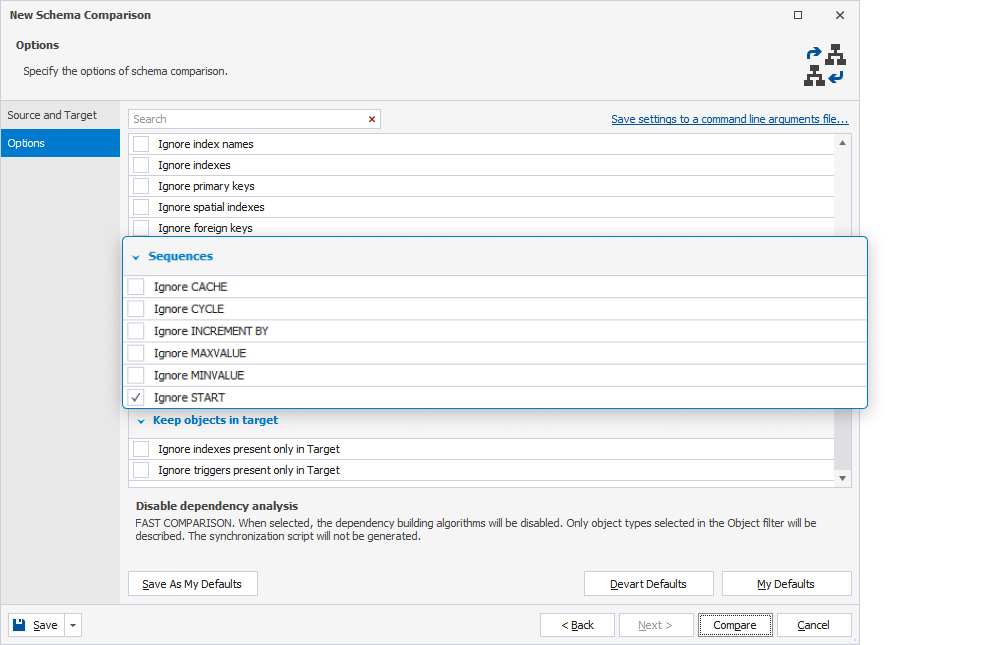Select the Options page in sidebar
The image size is (1000, 645).
click(61, 143)
